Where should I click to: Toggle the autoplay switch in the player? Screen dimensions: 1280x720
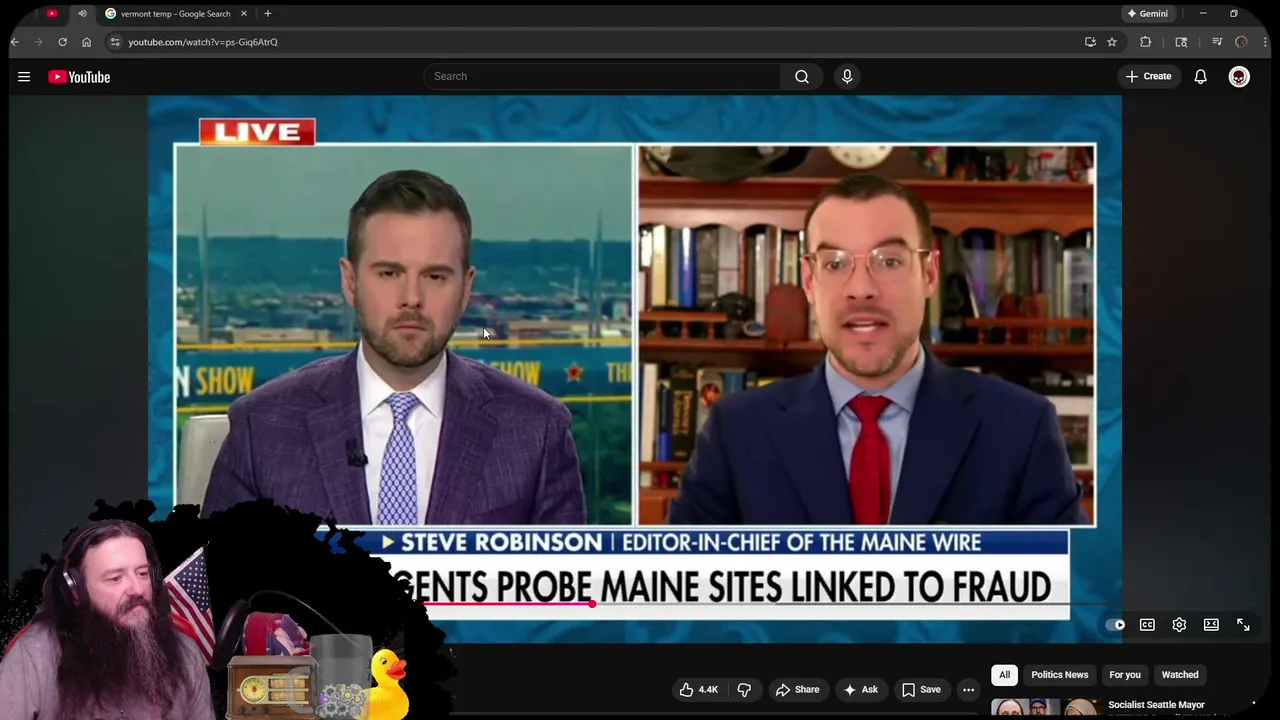[1115, 625]
